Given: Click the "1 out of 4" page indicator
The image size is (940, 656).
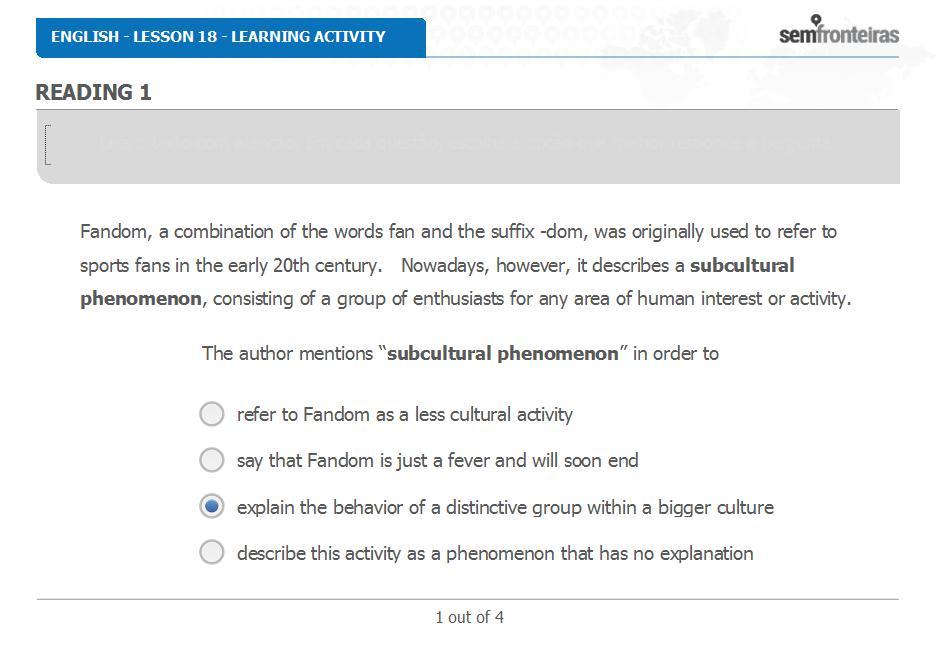Looking at the screenshot, I should coord(469,617).
